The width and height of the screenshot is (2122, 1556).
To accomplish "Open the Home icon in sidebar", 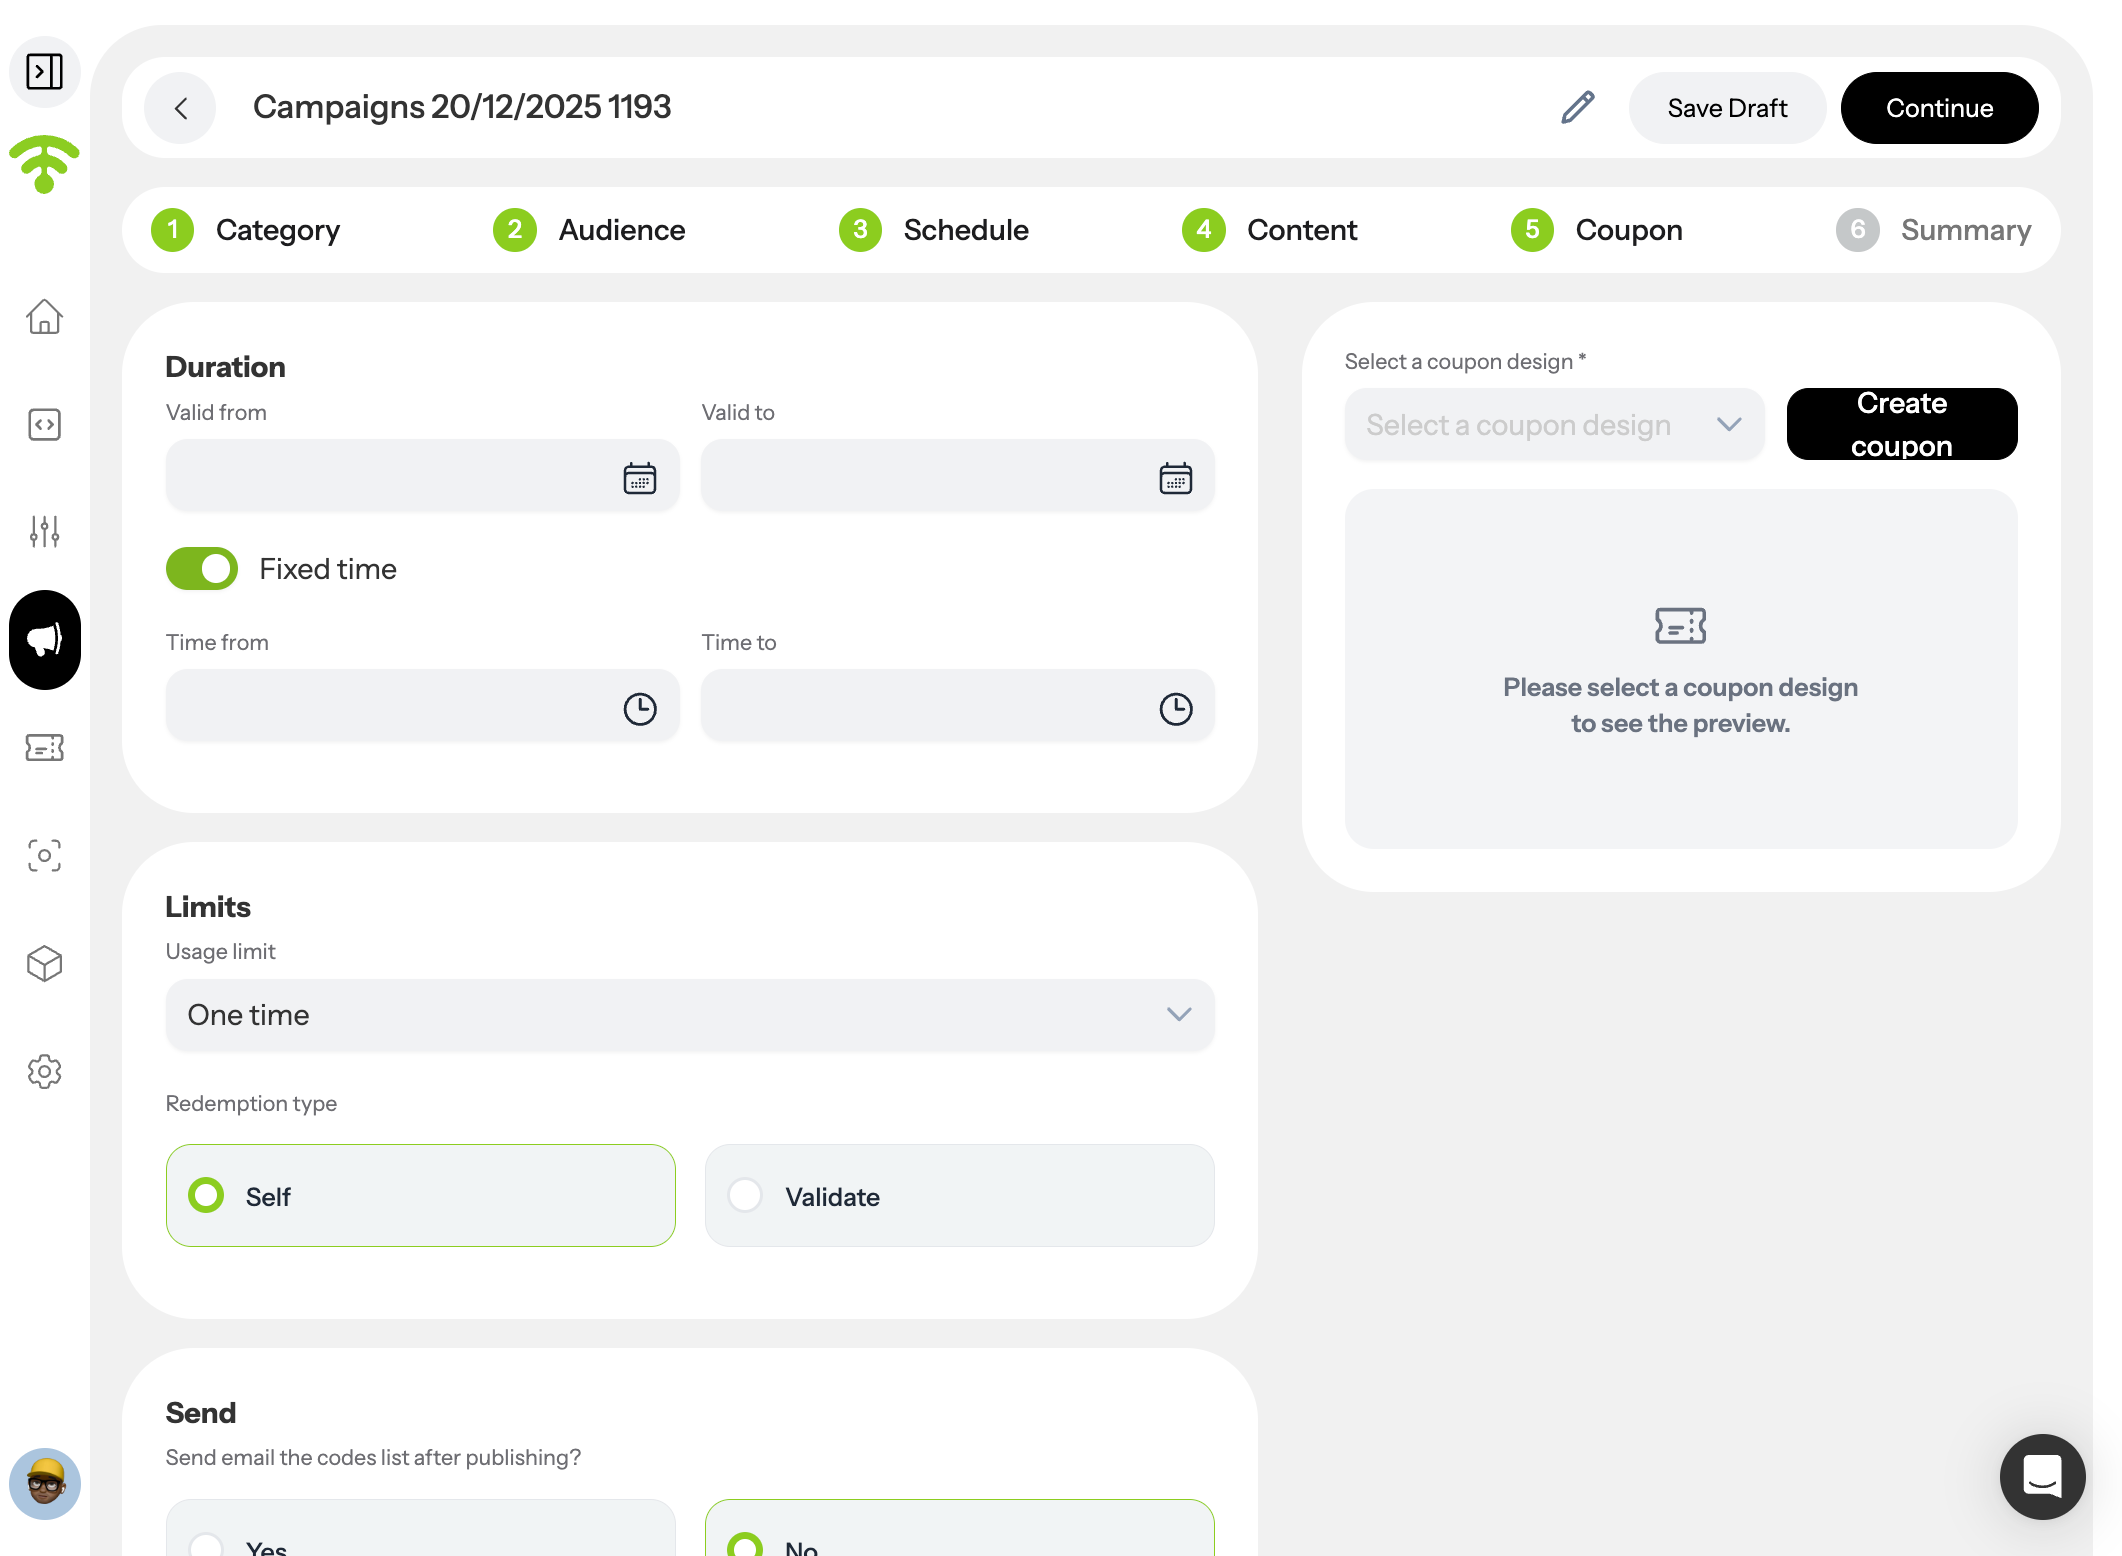I will (44, 317).
